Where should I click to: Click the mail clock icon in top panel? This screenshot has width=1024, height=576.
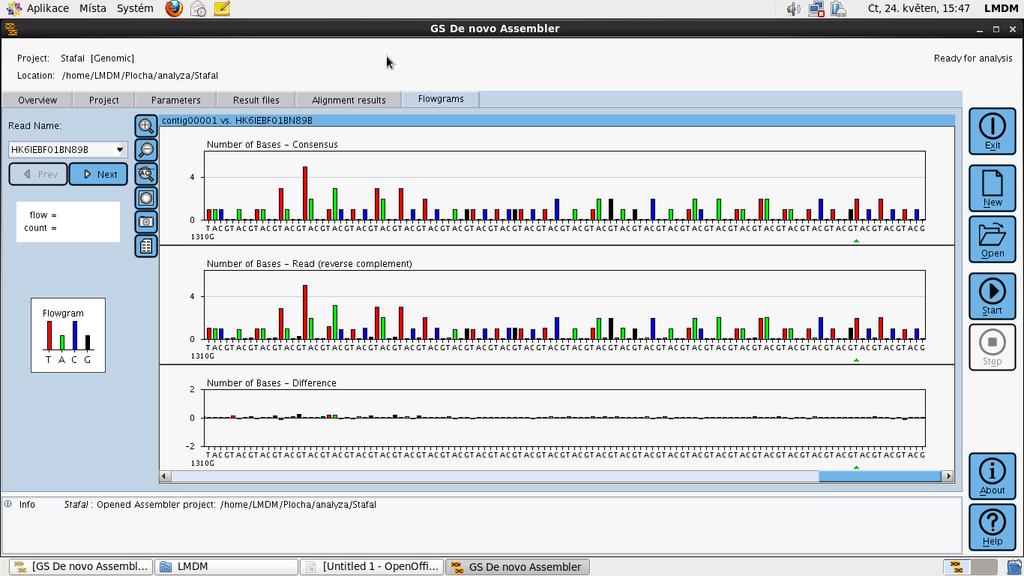click(x=198, y=8)
